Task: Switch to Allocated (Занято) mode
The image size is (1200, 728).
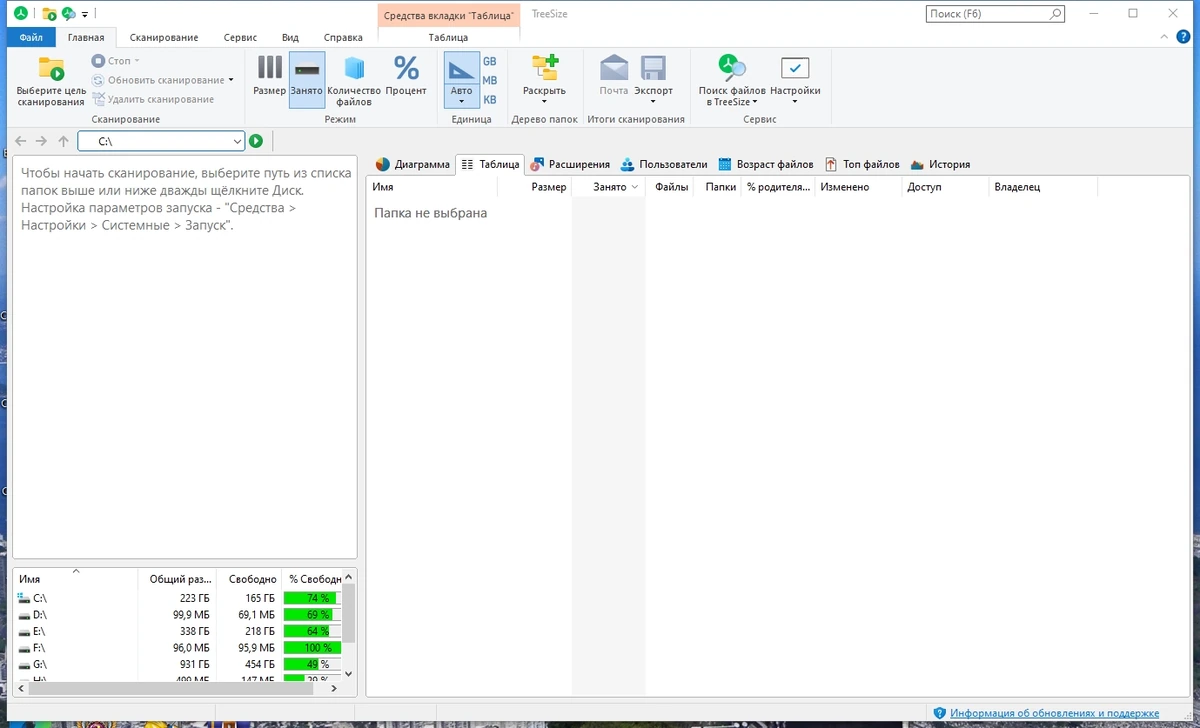Action: click(307, 79)
